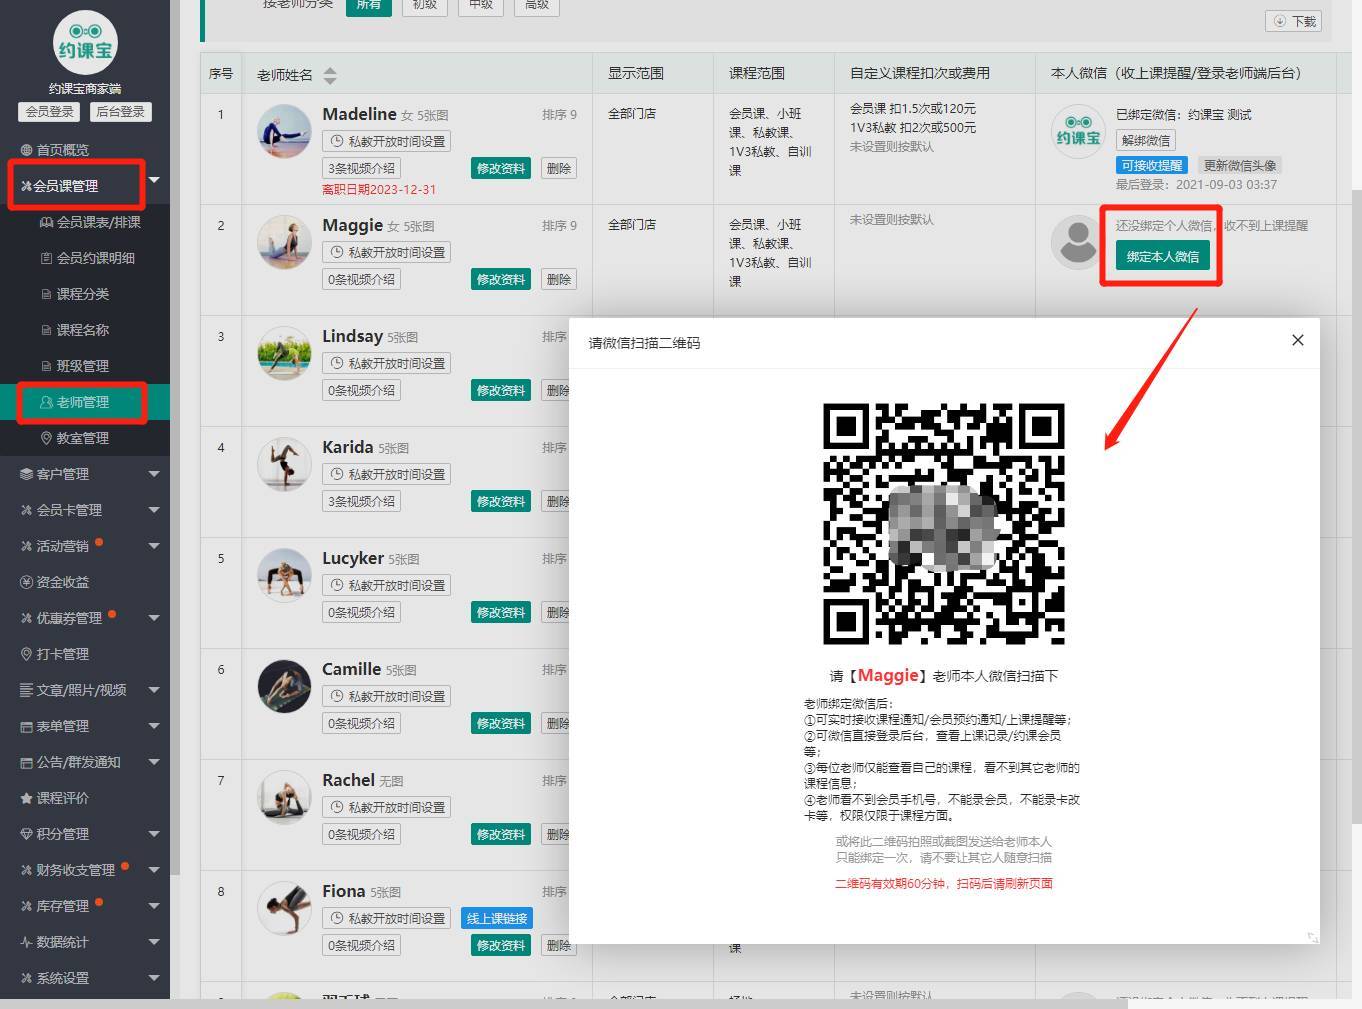Go to 首页概览
Screen dimensions: 1362x1009
[62, 150]
